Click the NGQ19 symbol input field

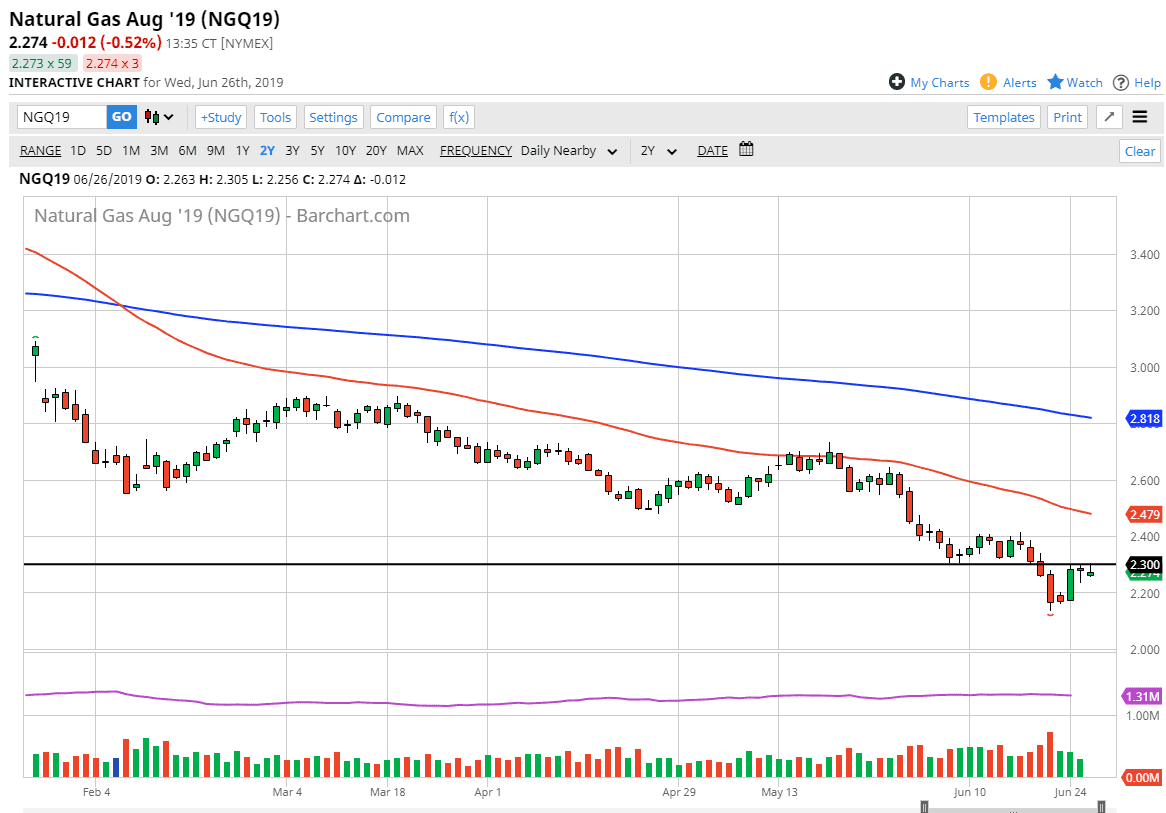[62, 117]
